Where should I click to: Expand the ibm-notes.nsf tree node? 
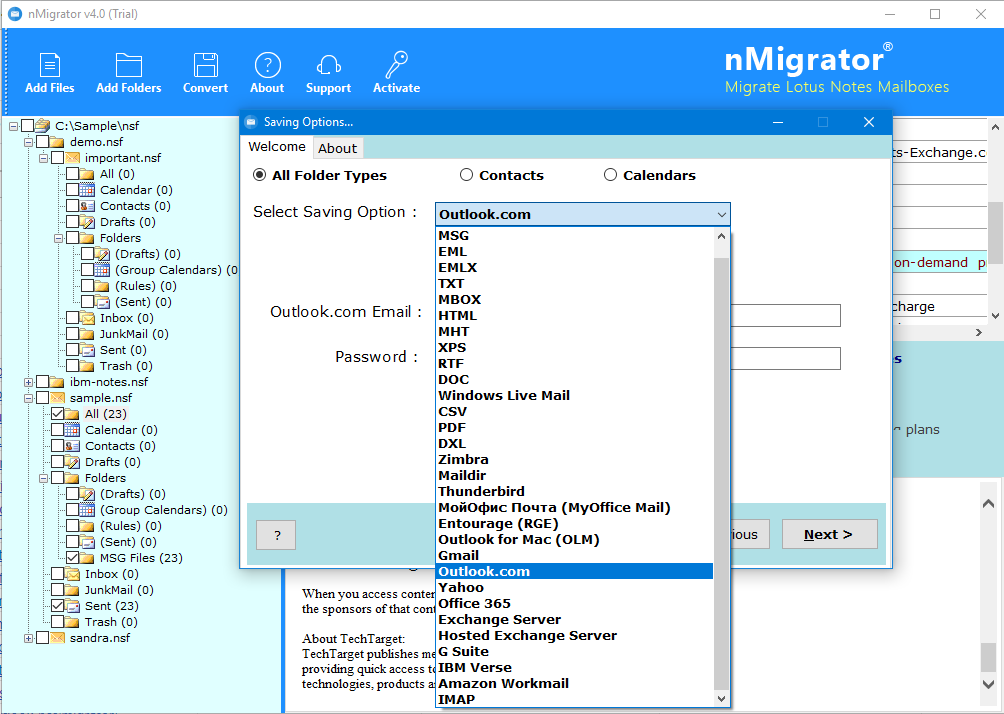pyautogui.click(x=28, y=382)
